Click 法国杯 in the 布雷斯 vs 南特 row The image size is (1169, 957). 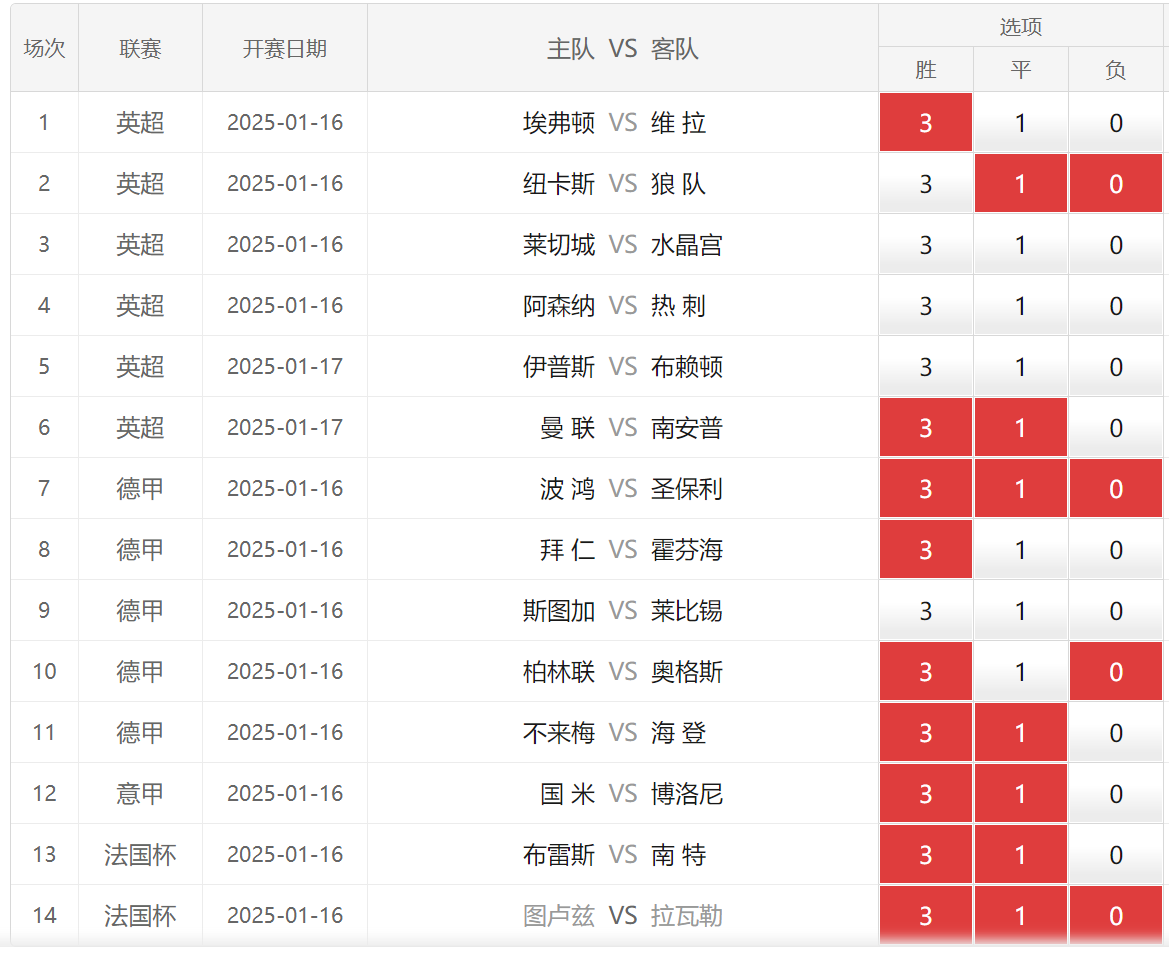click(140, 856)
